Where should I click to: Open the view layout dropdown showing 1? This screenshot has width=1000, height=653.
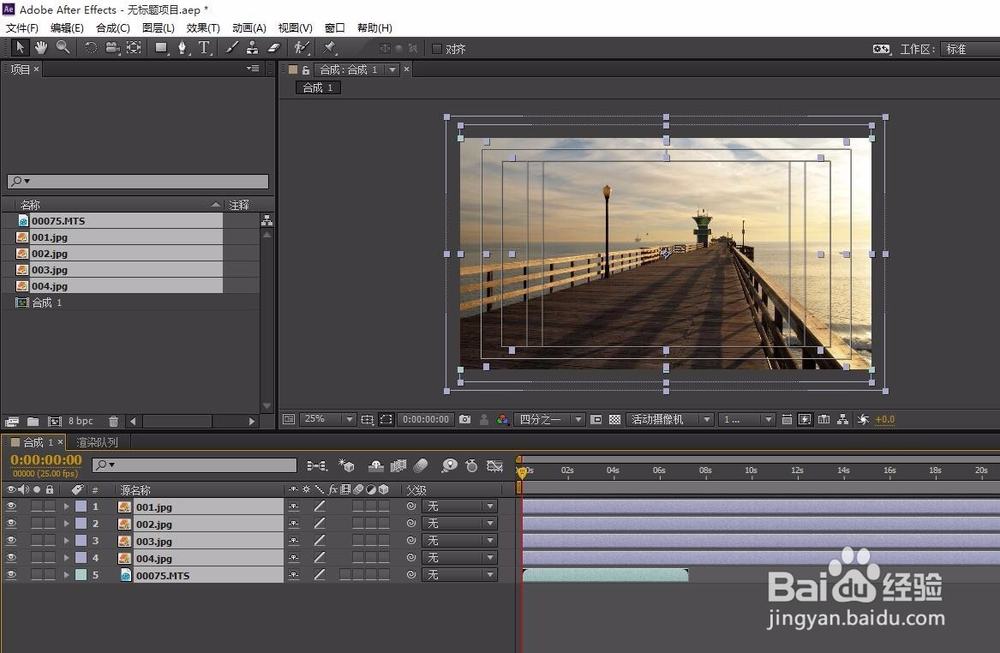pos(746,419)
